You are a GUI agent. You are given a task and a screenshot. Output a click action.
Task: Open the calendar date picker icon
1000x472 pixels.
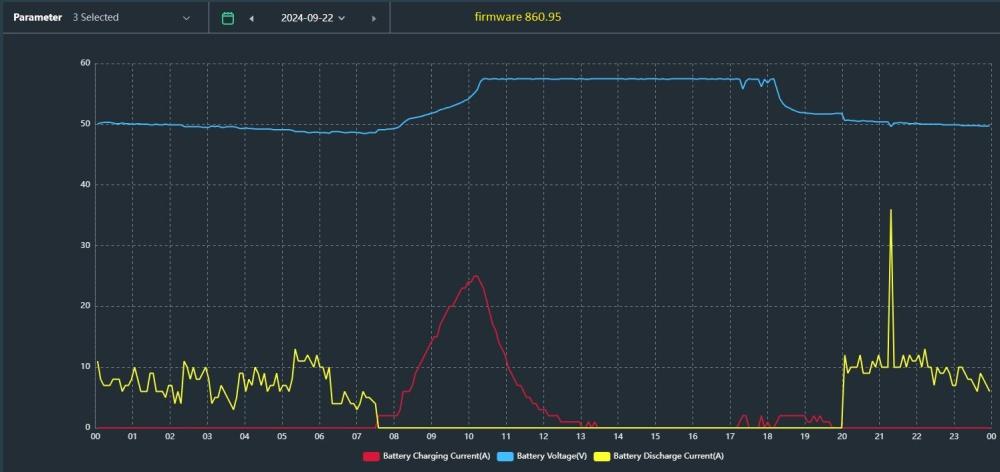(228, 18)
